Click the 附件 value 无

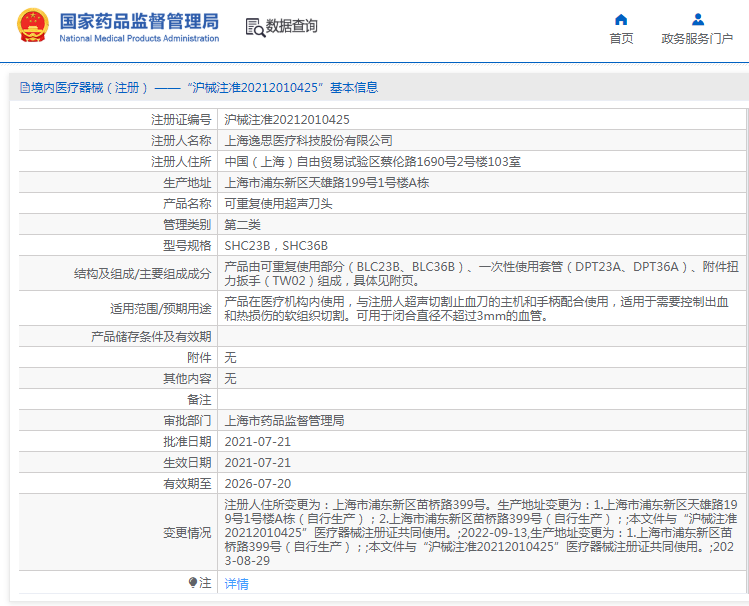pos(230,357)
